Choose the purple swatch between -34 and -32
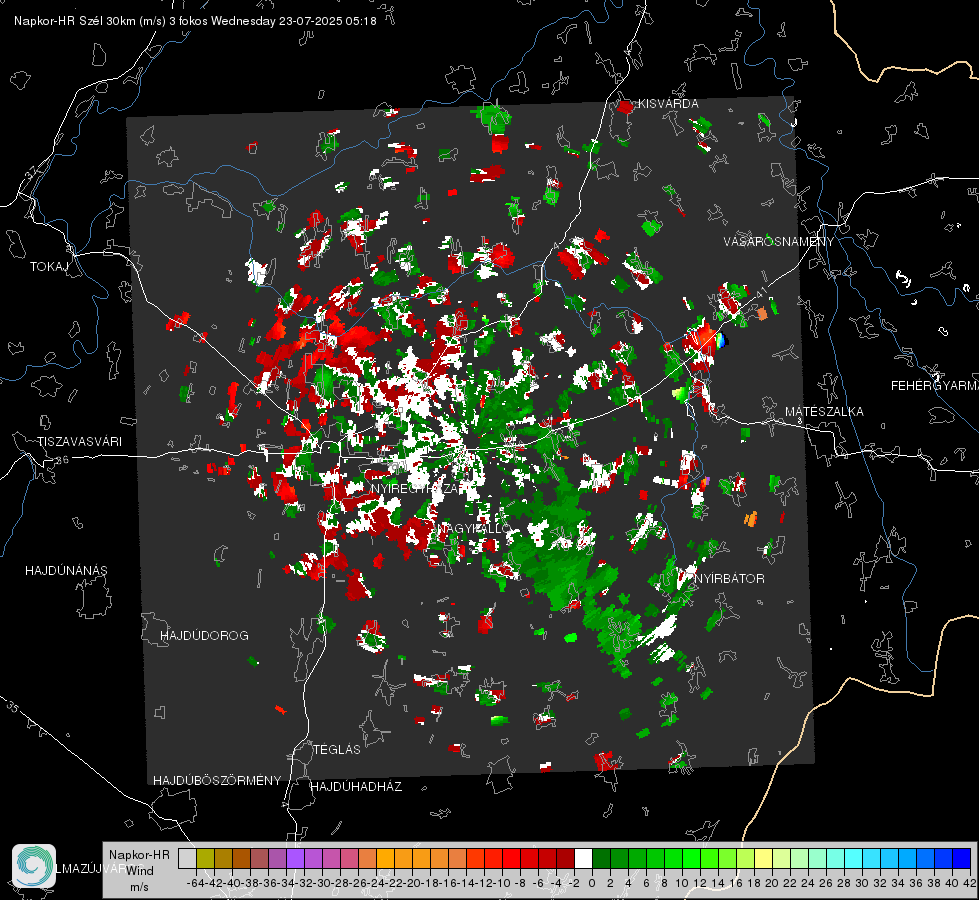This screenshot has width=979, height=900. [x=295, y=859]
